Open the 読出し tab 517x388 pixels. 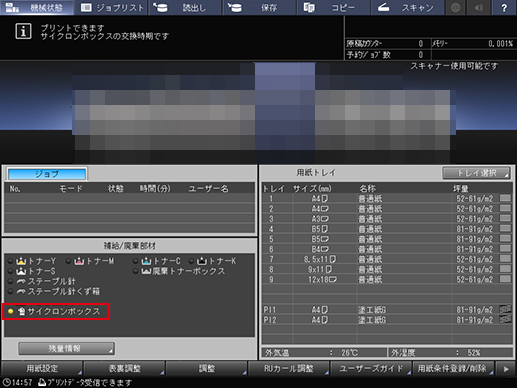(x=185, y=7)
